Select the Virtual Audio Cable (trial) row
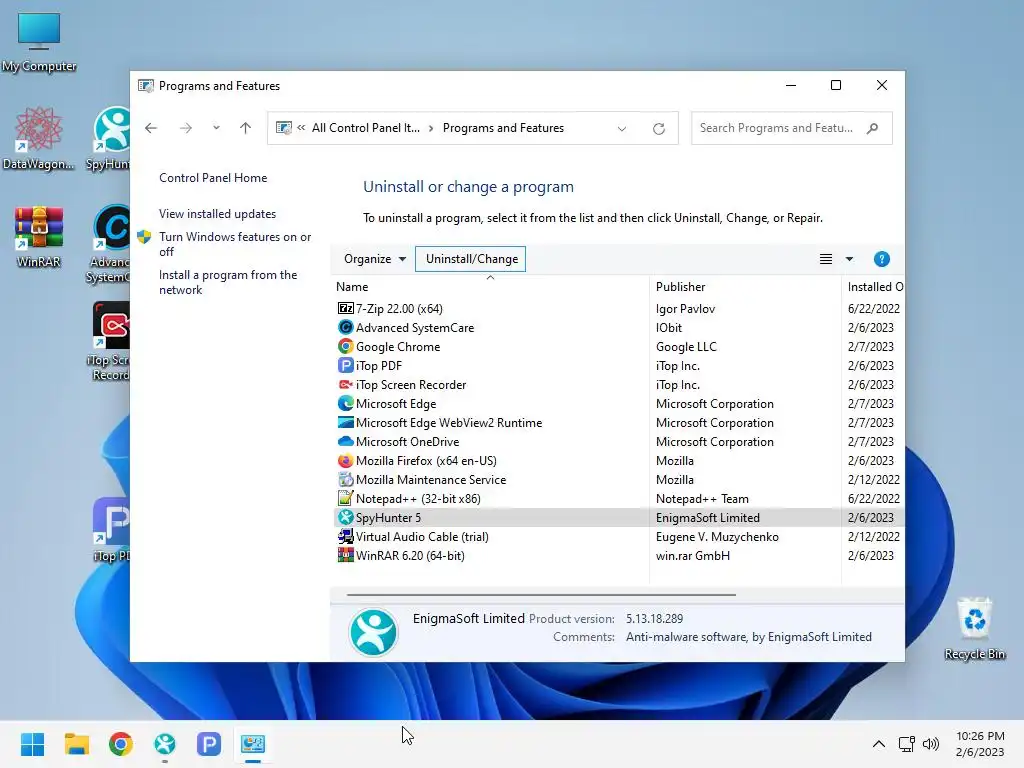This screenshot has height=768, width=1024. [x=618, y=536]
